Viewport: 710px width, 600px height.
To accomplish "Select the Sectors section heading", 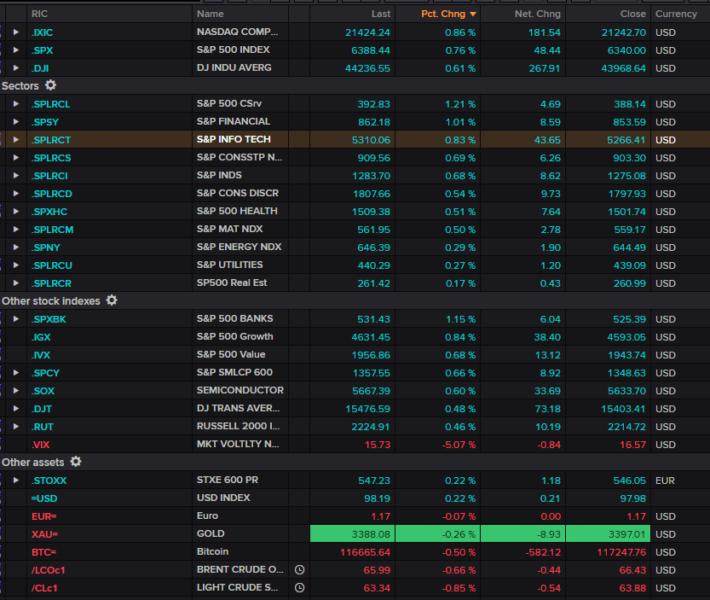I will click(x=20, y=86).
